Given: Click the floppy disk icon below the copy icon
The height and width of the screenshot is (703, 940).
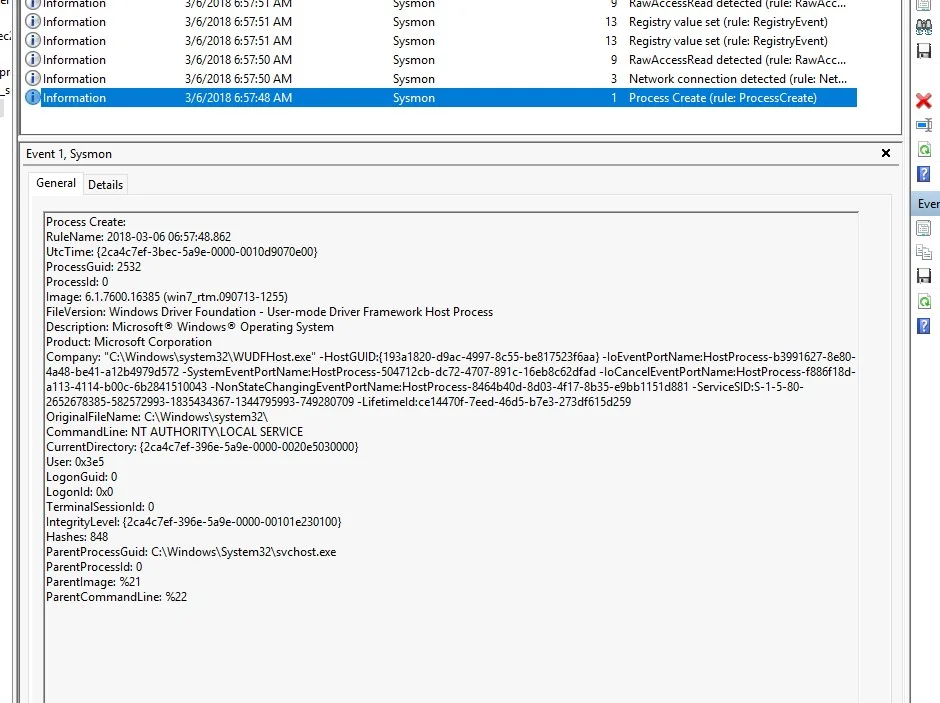Looking at the screenshot, I should (x=925, y=276).
